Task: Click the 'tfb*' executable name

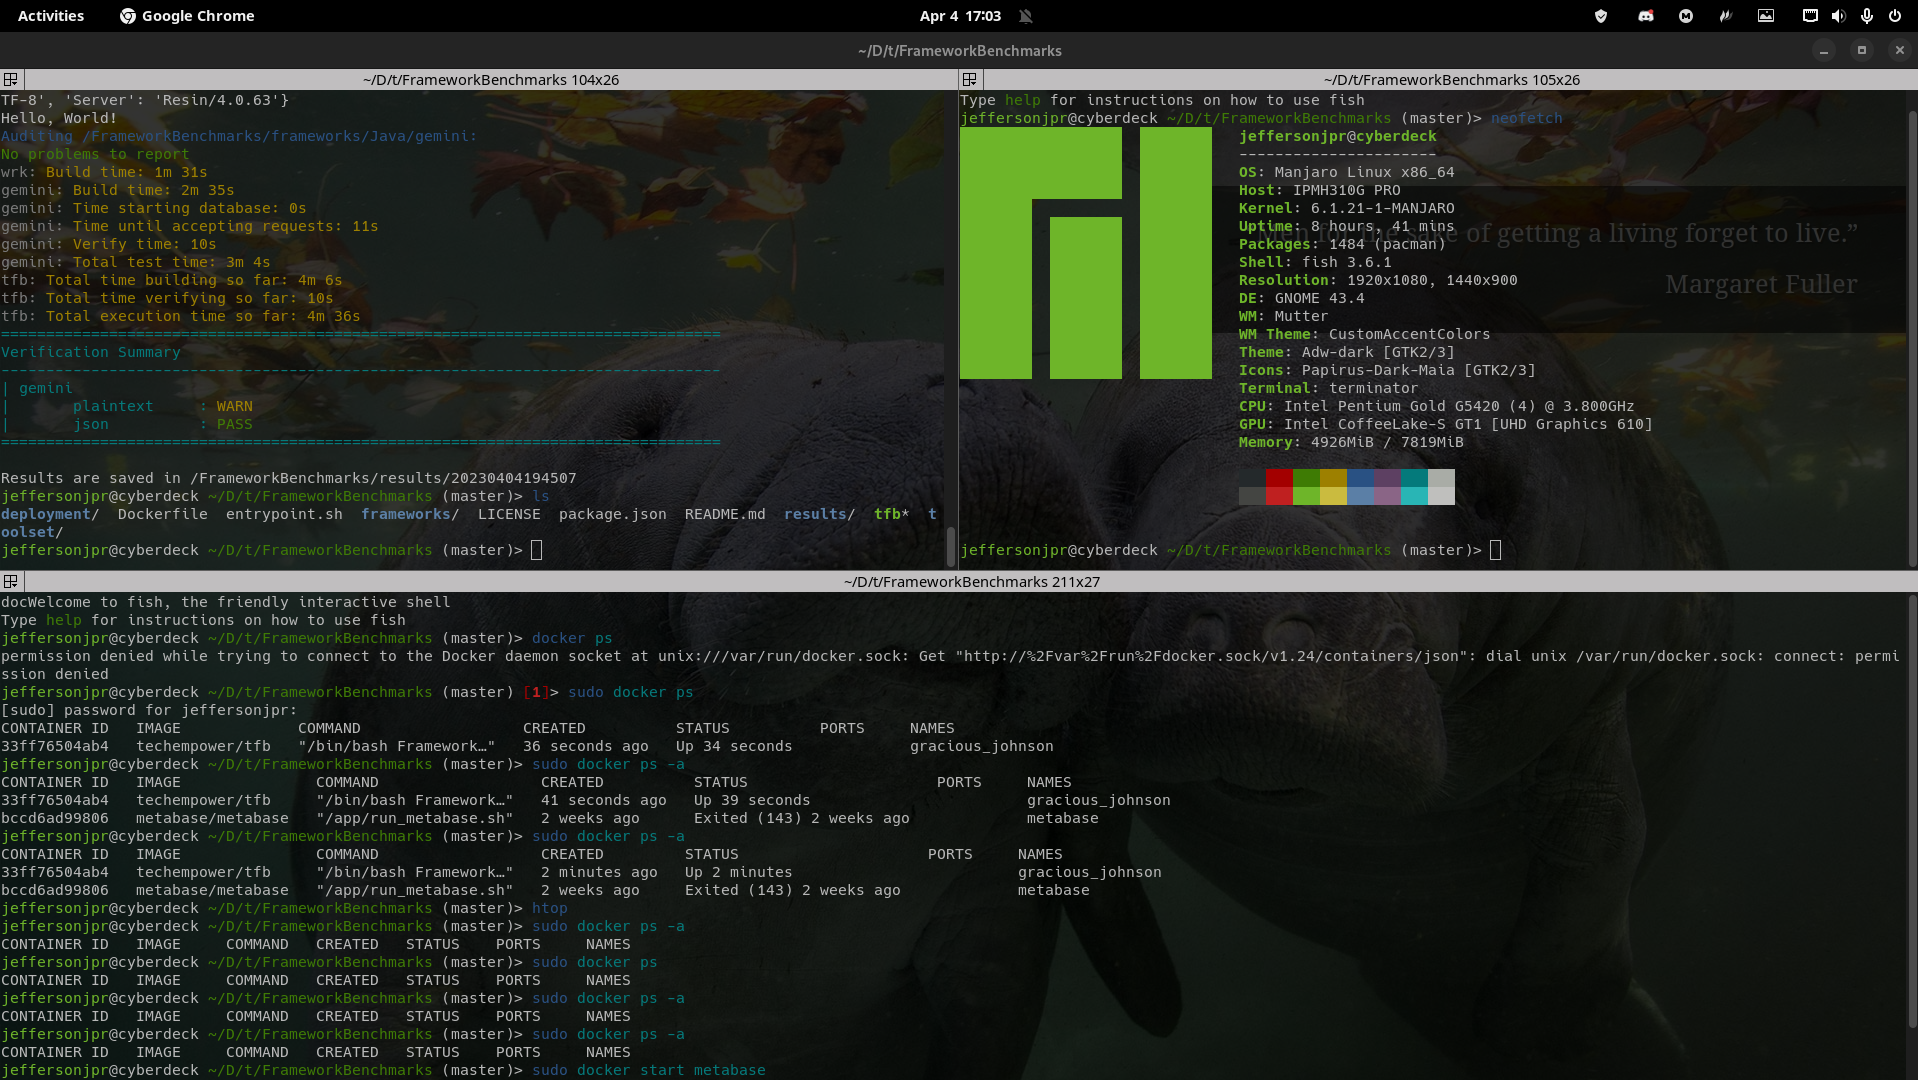Action: pos(891,514)
